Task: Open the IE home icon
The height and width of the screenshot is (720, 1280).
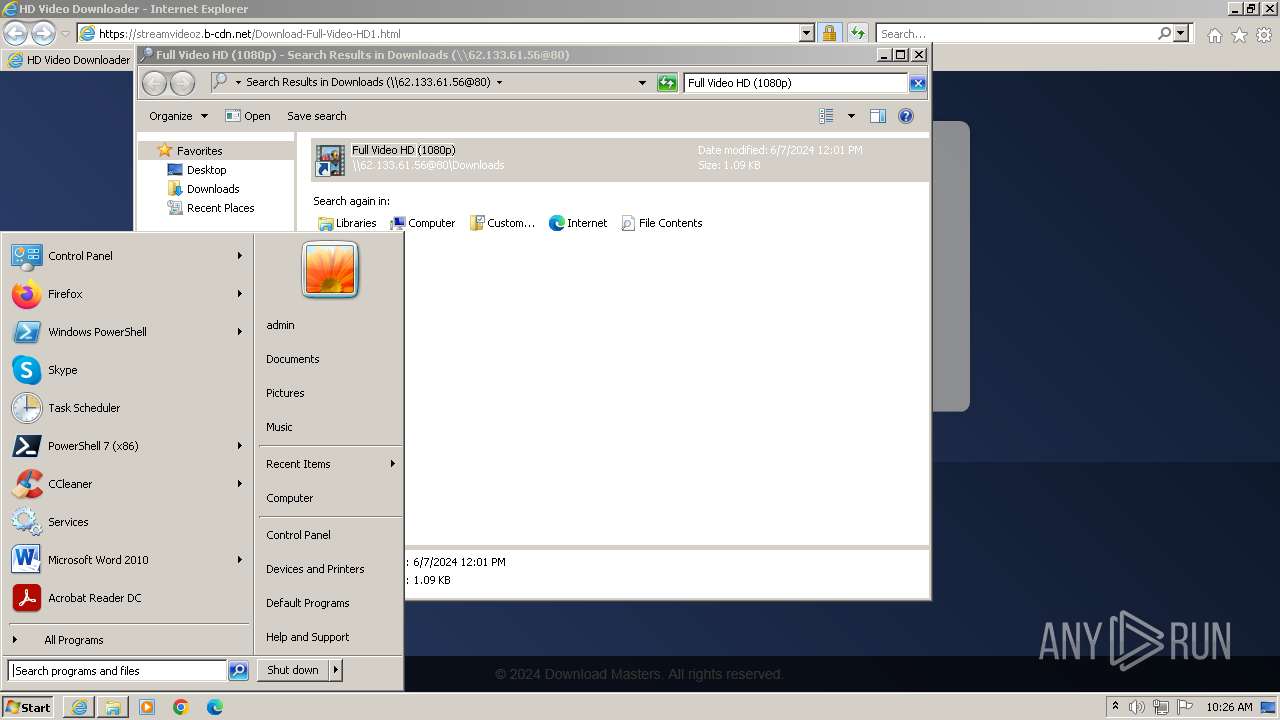Action: click(x=1214, y=35)
